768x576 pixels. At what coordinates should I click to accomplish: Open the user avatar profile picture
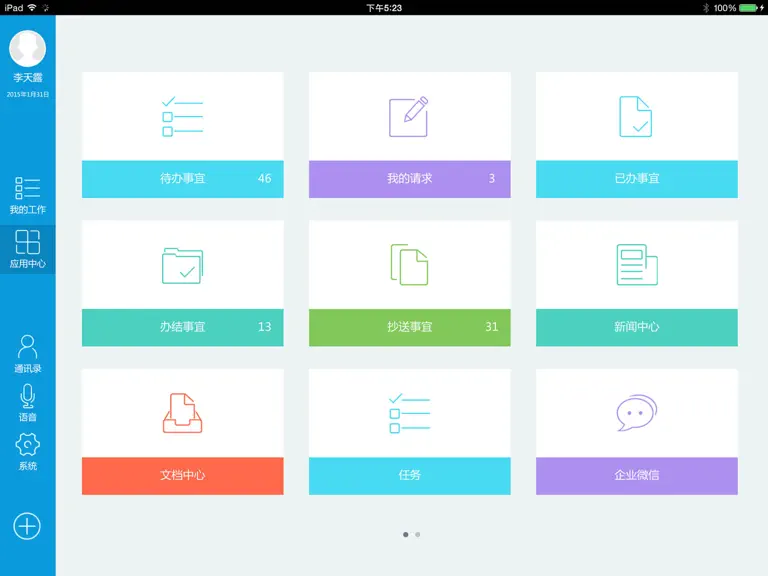point(27,48)
